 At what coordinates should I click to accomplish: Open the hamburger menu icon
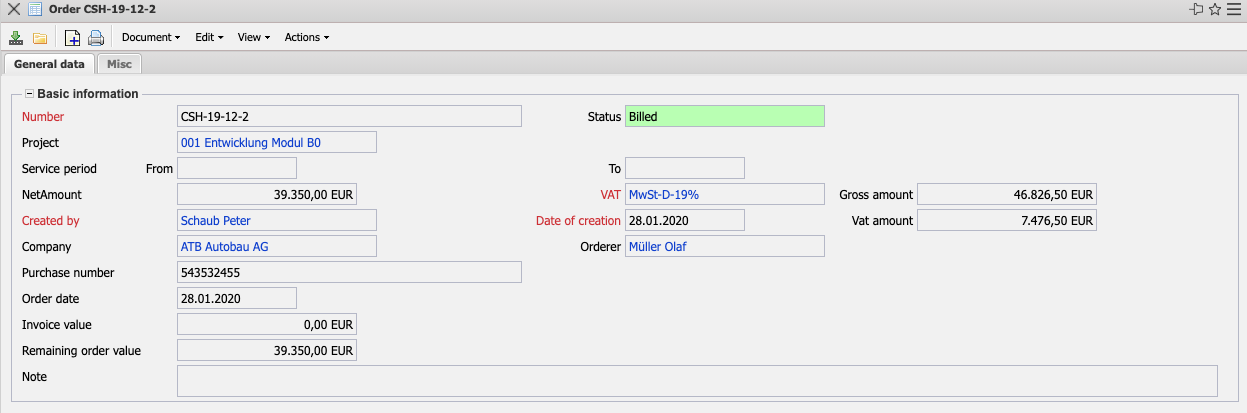pos(1234,9)
